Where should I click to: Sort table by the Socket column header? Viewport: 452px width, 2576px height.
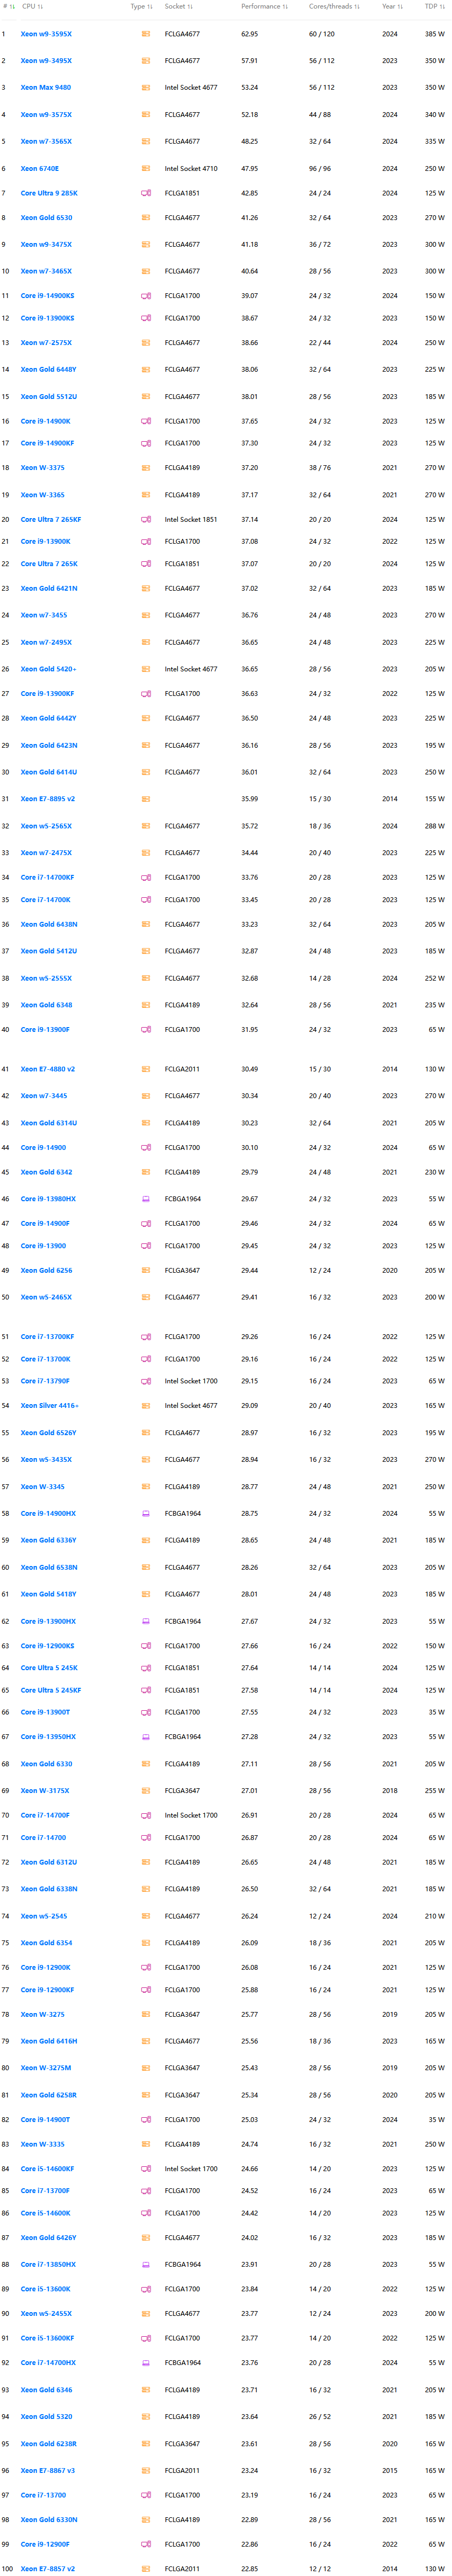pos(179,7)
